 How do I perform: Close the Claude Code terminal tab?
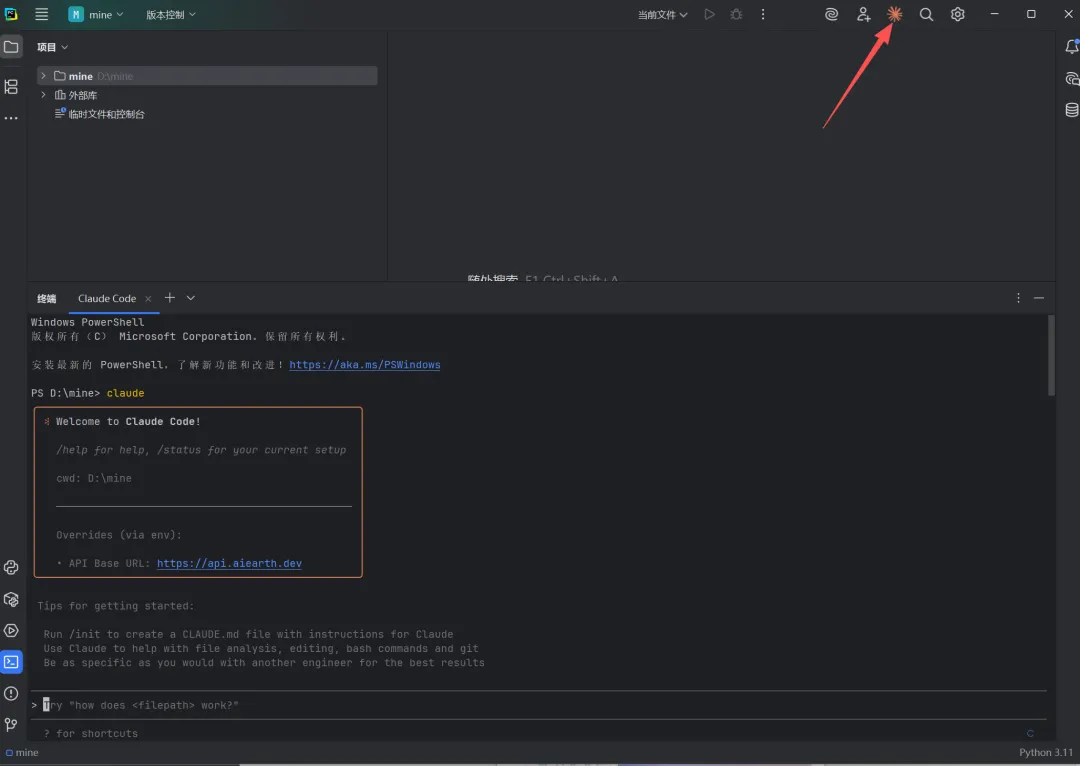(147, 298)
